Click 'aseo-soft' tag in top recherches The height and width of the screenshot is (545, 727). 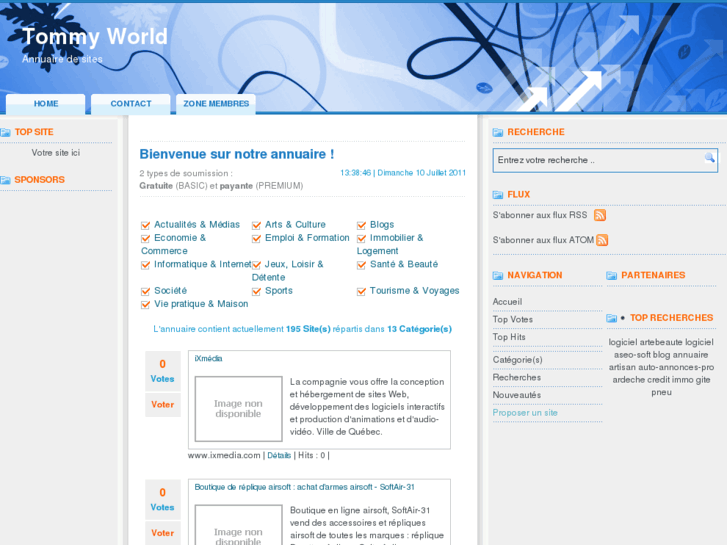[632, 355]
